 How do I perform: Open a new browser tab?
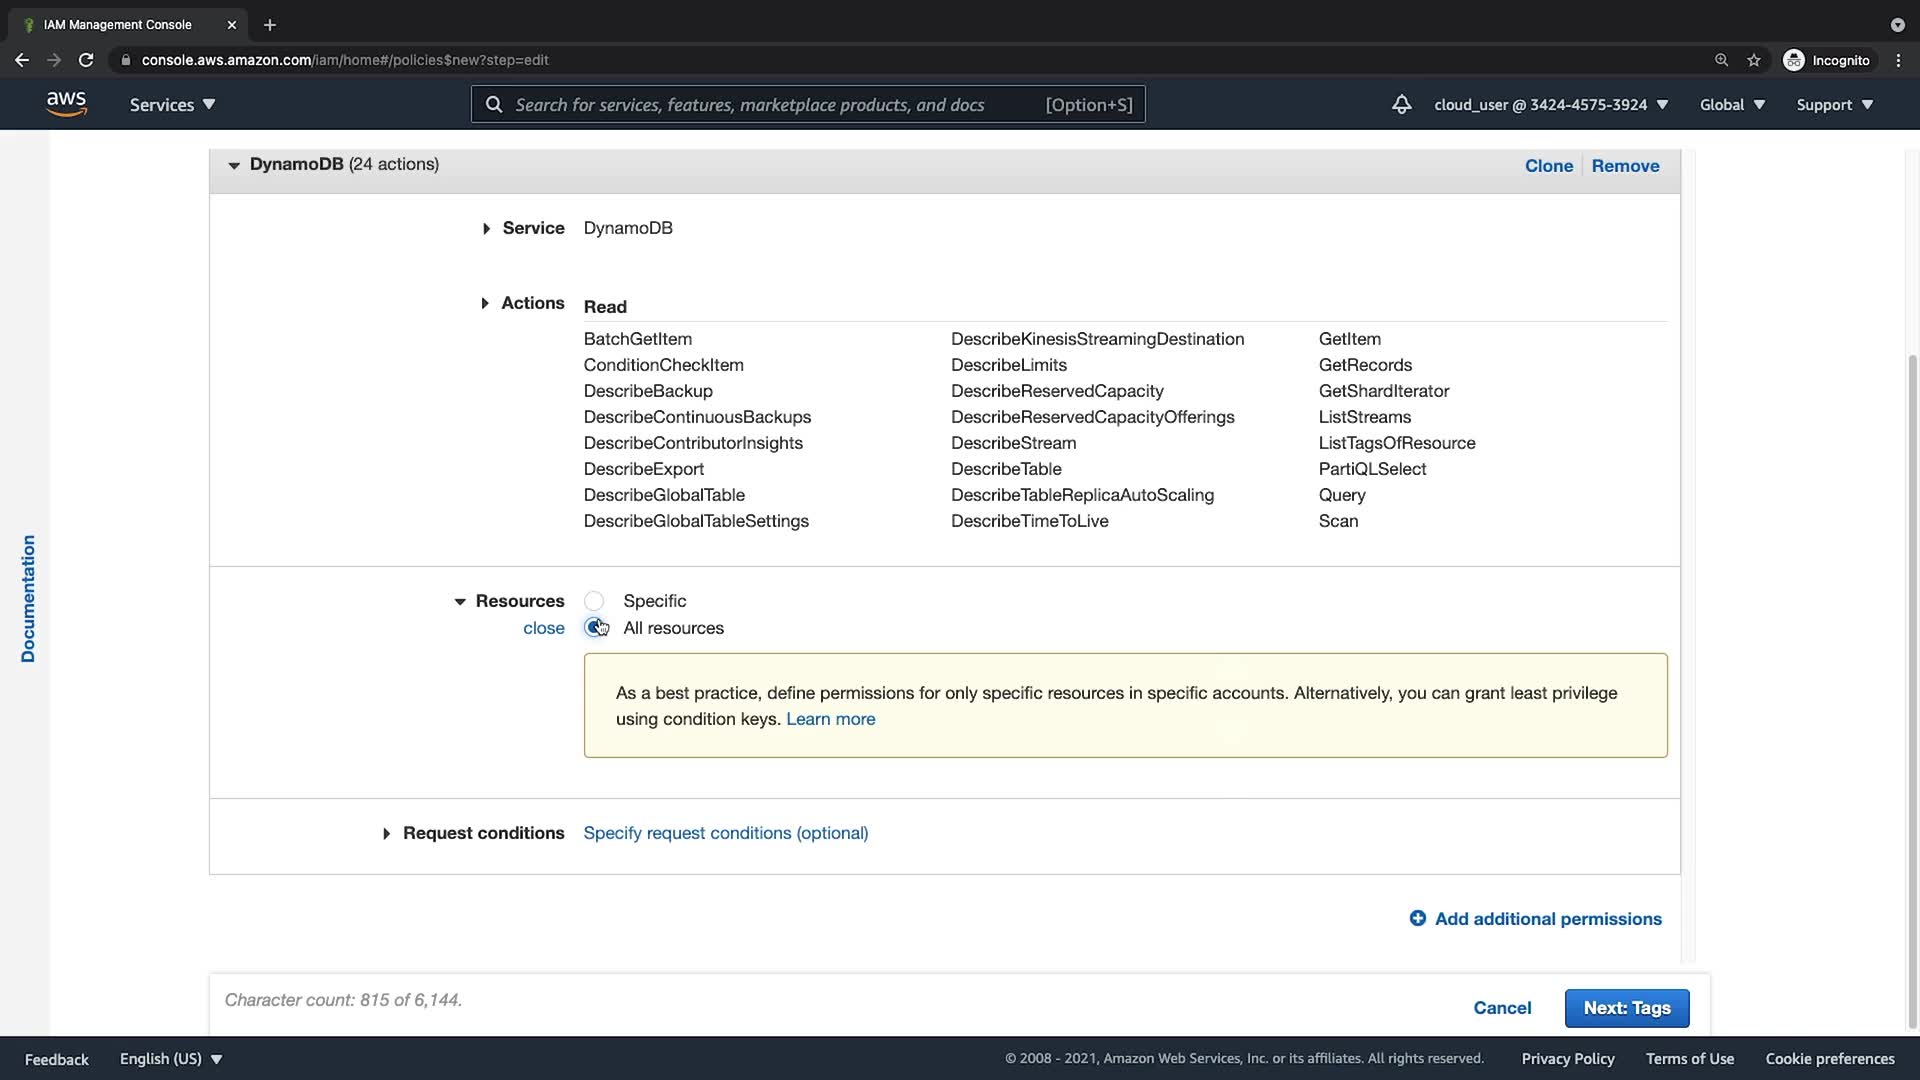click(269, 25)
